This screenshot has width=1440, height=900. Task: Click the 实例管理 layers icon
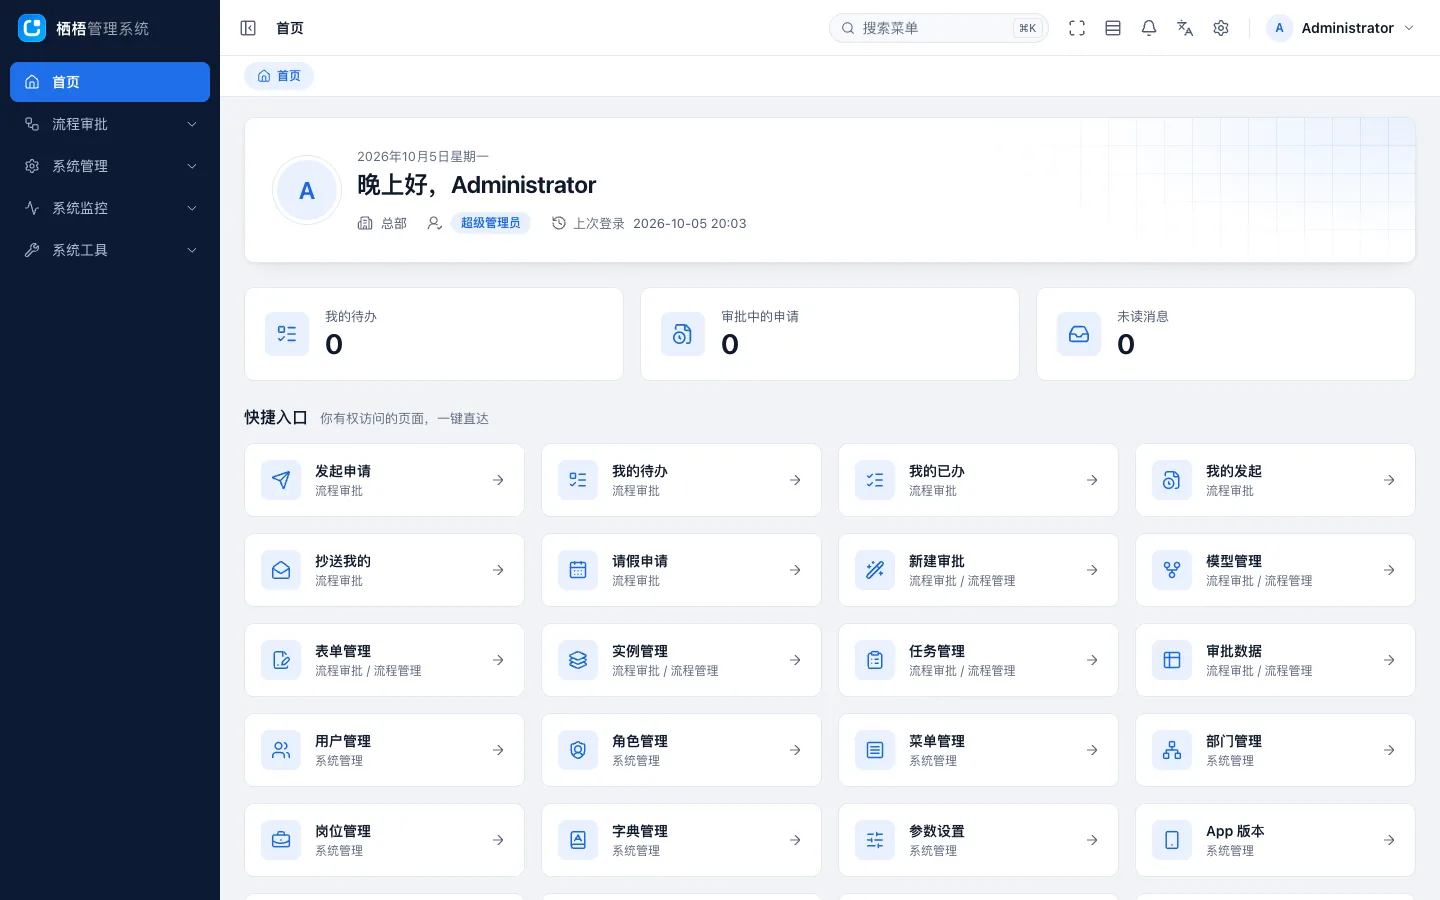click(x=578, y=660)
